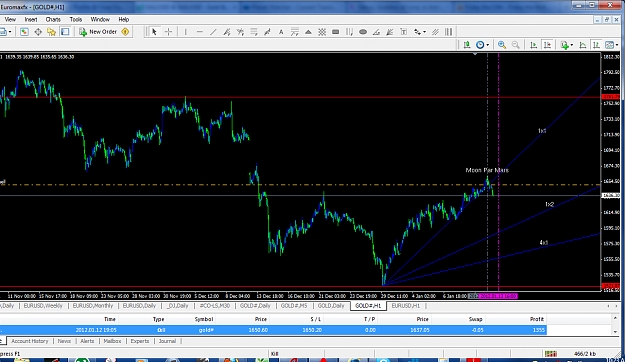Open the Help menu
625x362 pixels.
click(124, 19)
